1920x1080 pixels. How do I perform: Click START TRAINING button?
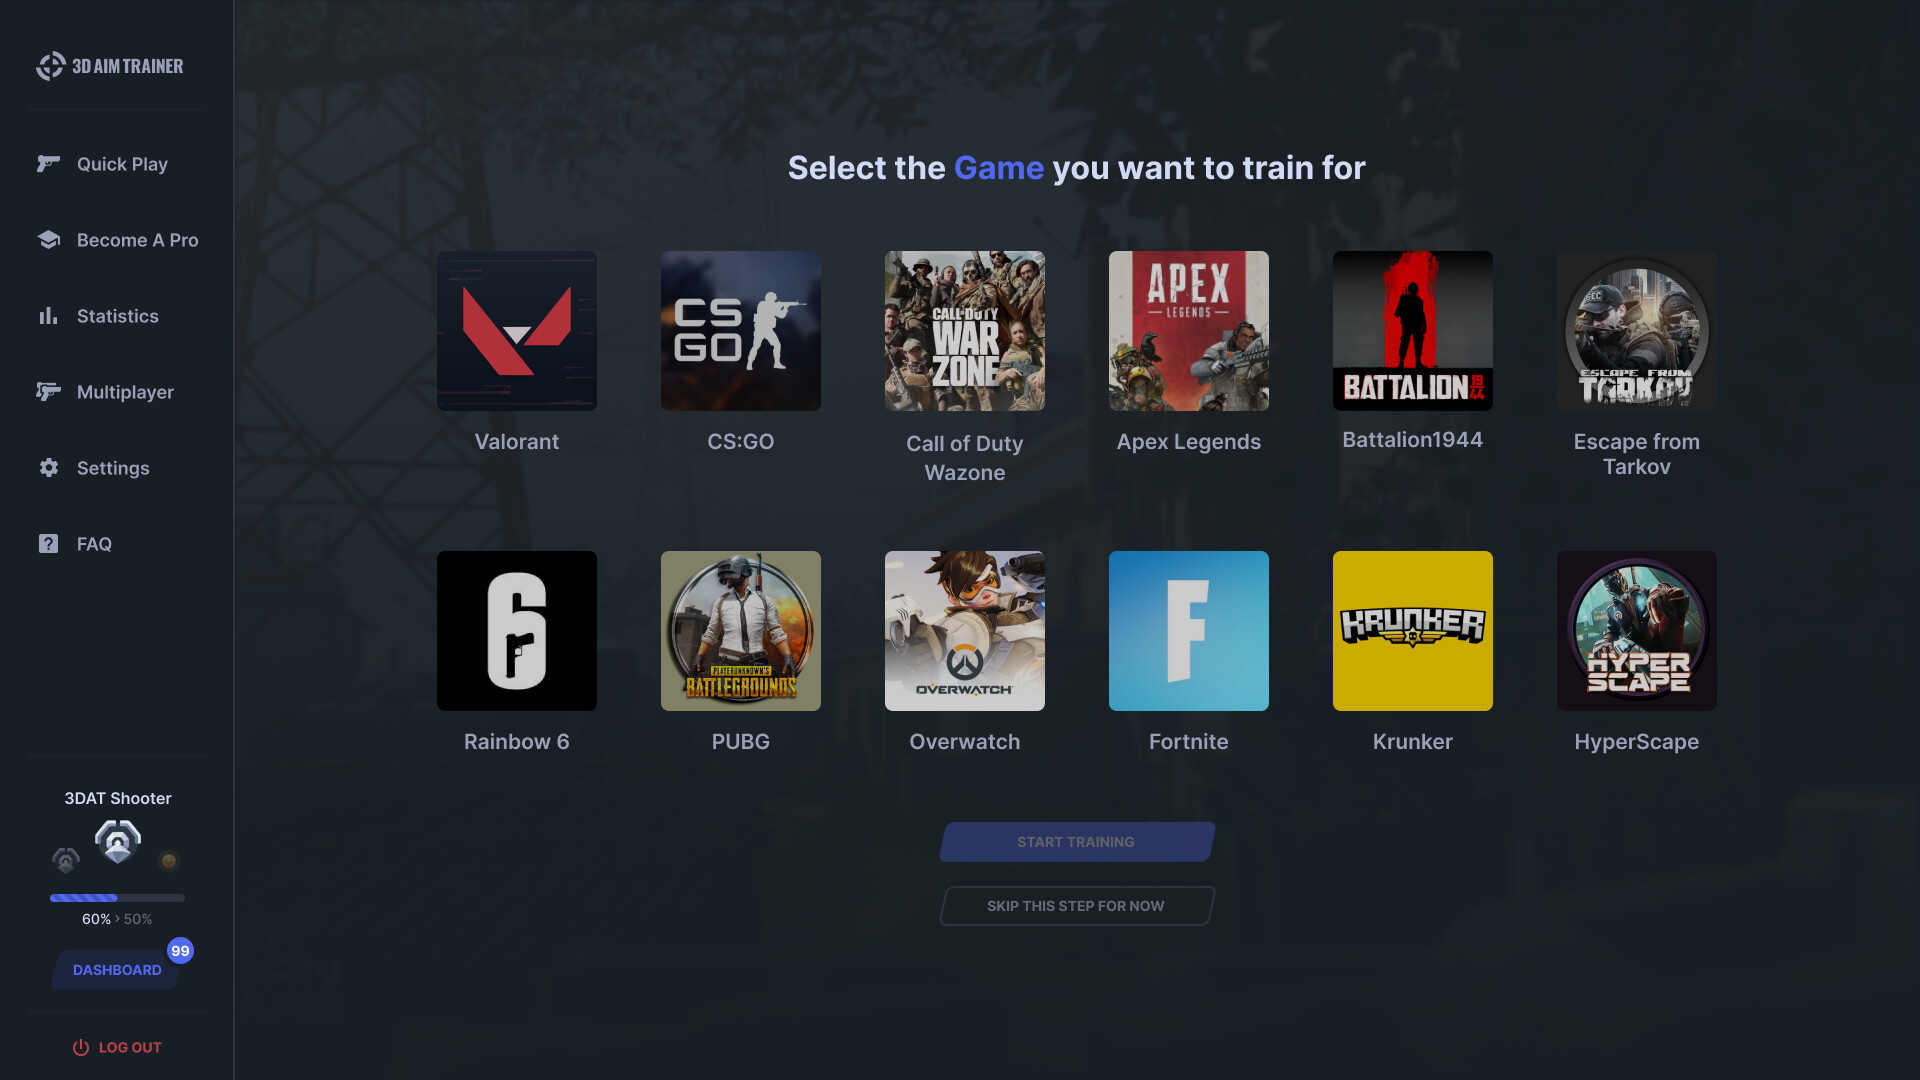coord(1076,841)
